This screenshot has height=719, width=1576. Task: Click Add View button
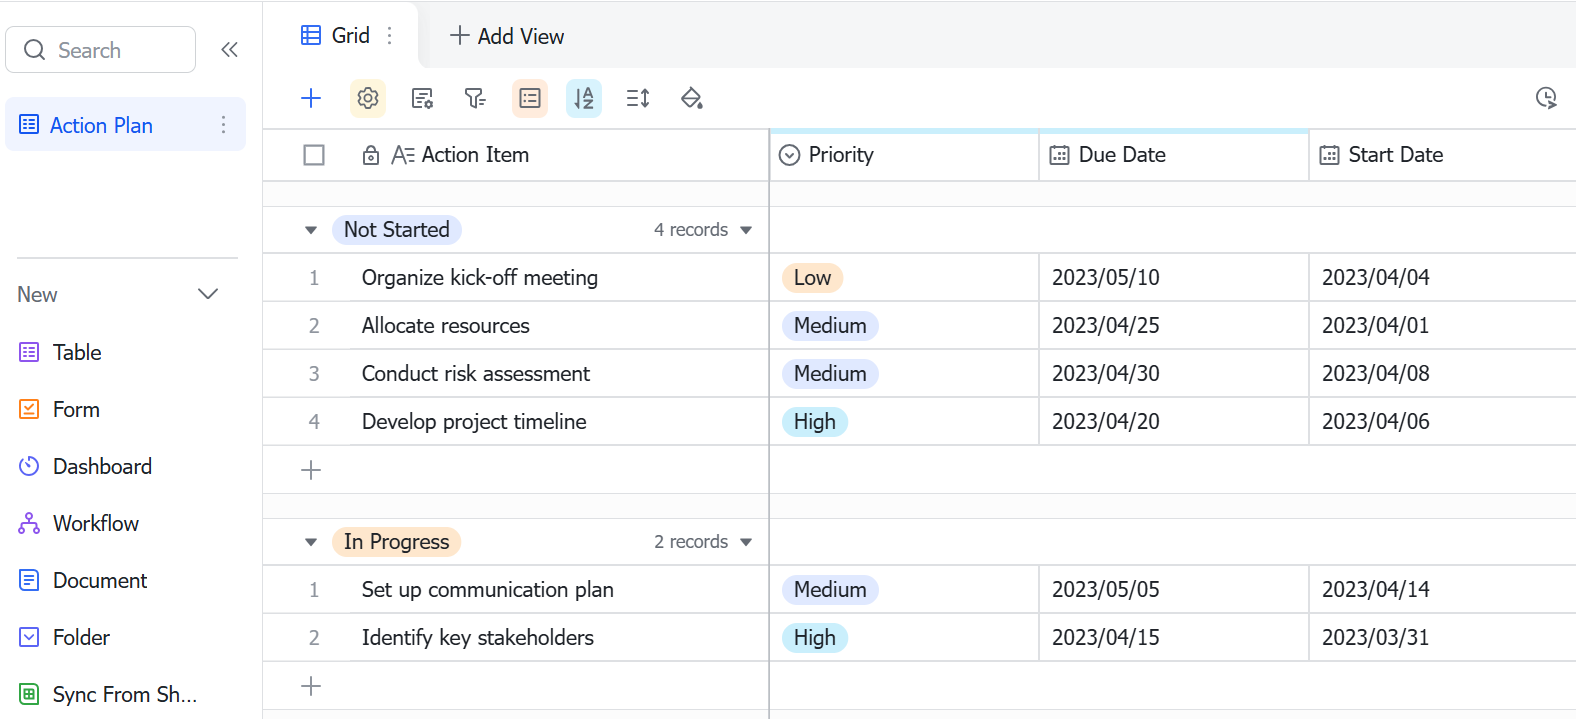point(507,36)
